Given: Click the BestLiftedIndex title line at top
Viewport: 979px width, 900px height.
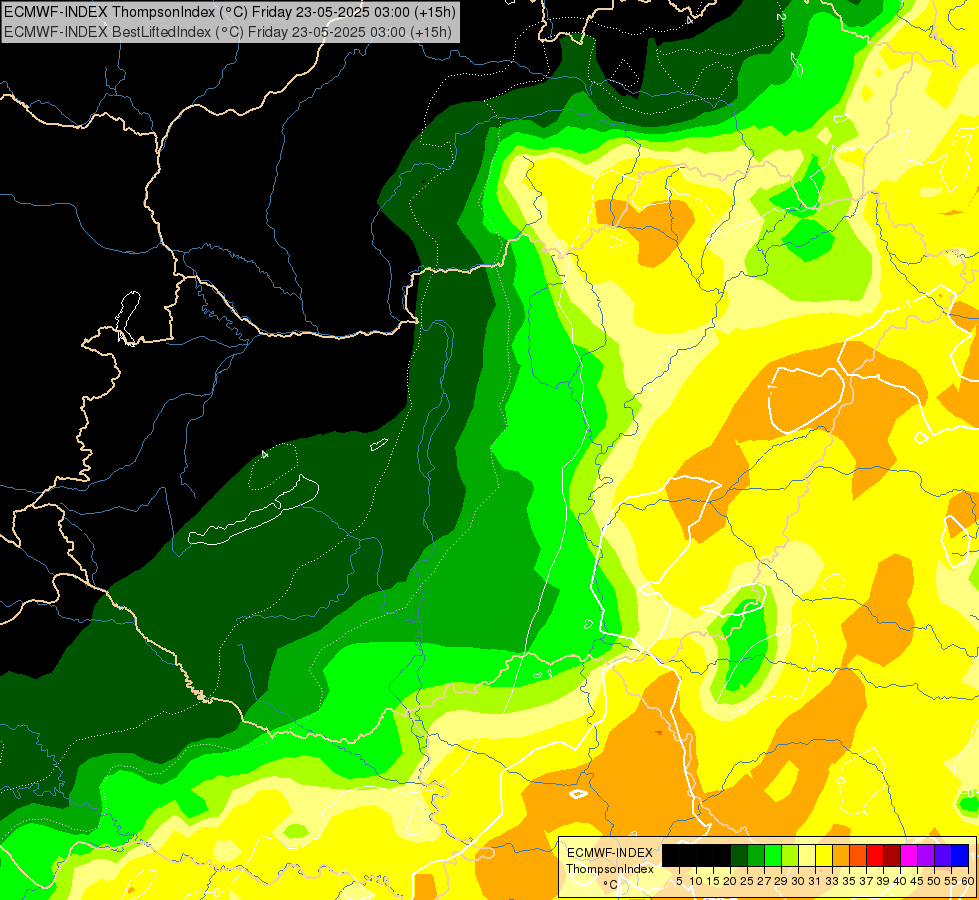Looking at the screenshot, I should 228,32.
